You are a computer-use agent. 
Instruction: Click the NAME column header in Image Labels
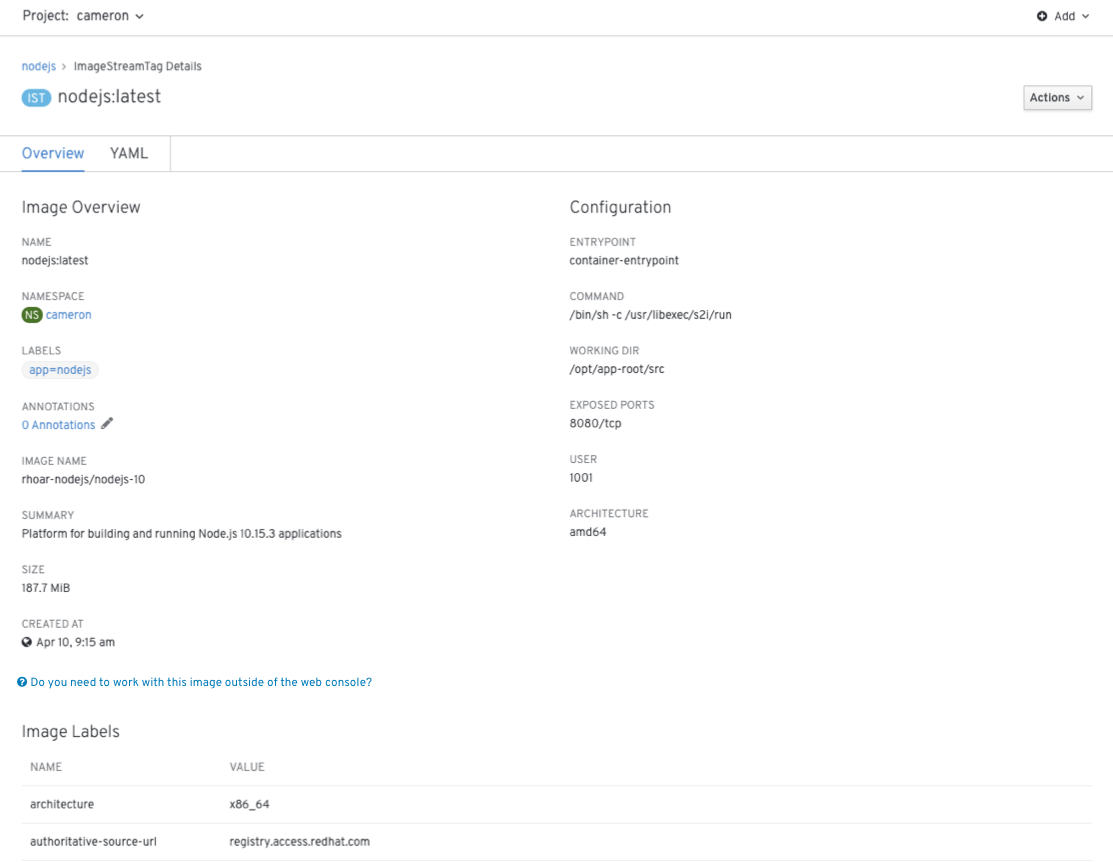pos(46,767)
